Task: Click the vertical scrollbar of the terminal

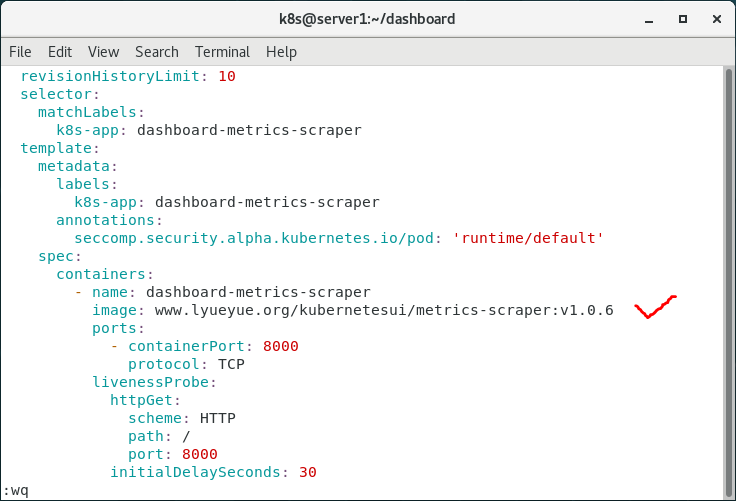Action: (728, 282)
